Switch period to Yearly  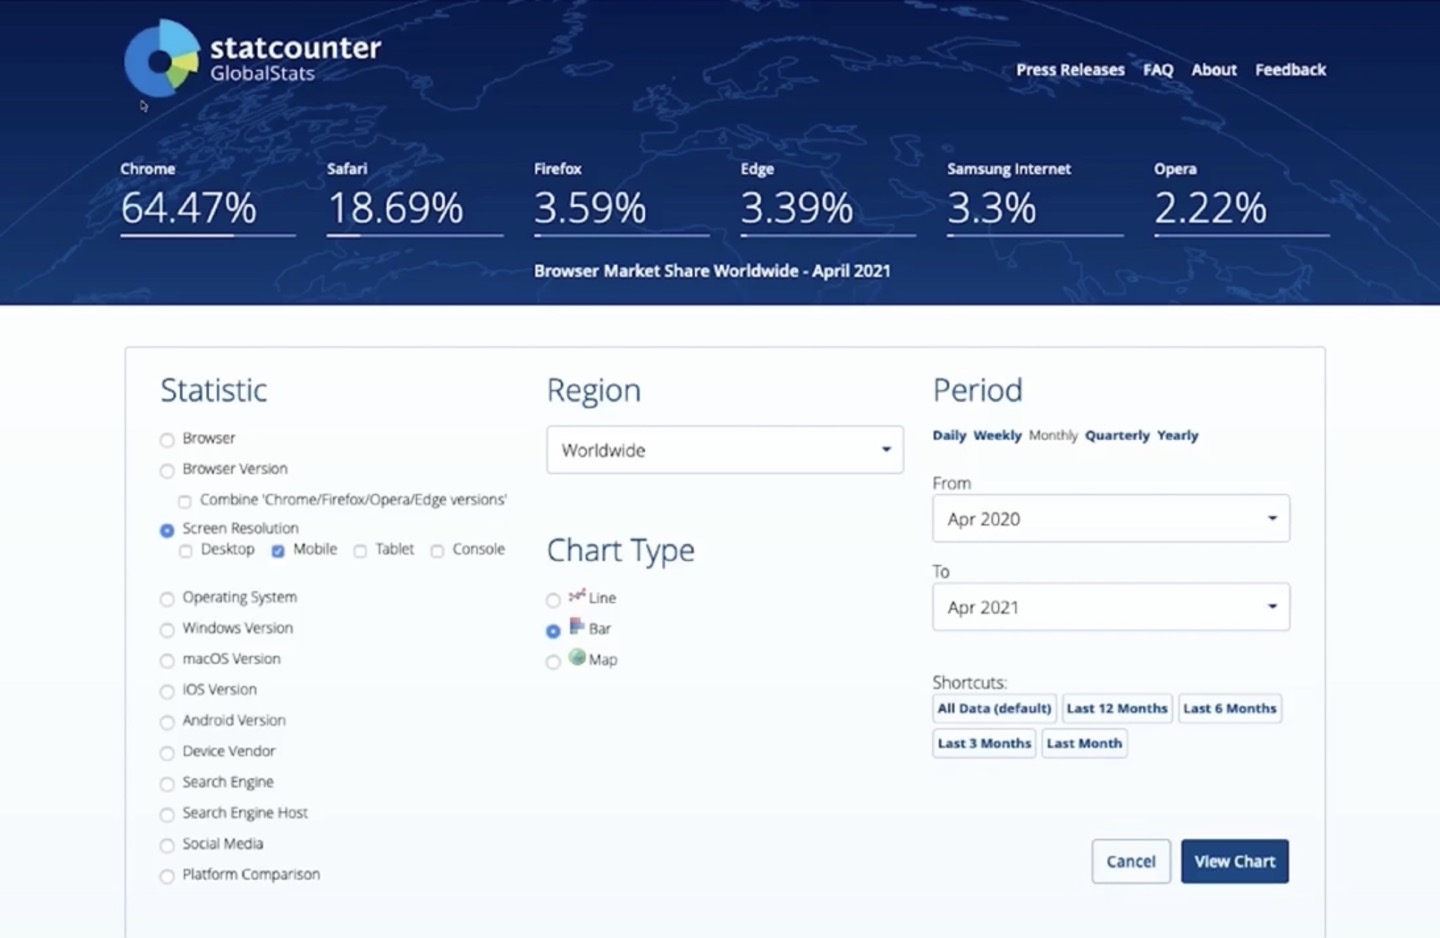click(1177, 435)
